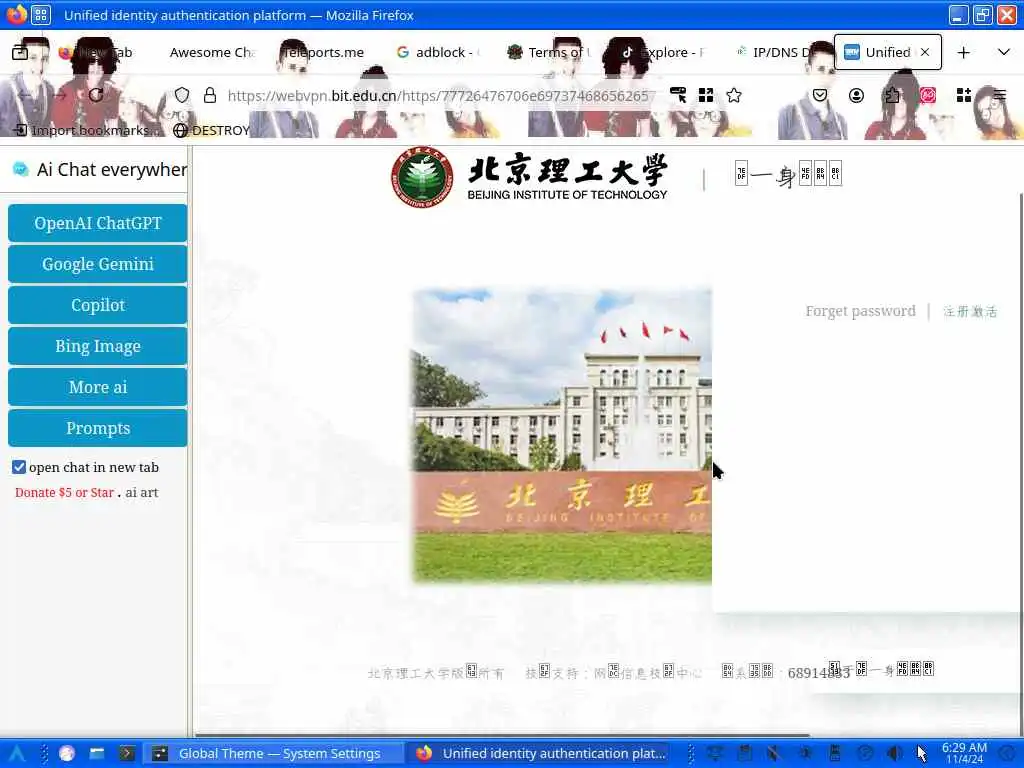The width and height of the screenshot is (1024, 768).
Task: Click the grid-plus extension icon in the toolbar
Action: point(964,95)
